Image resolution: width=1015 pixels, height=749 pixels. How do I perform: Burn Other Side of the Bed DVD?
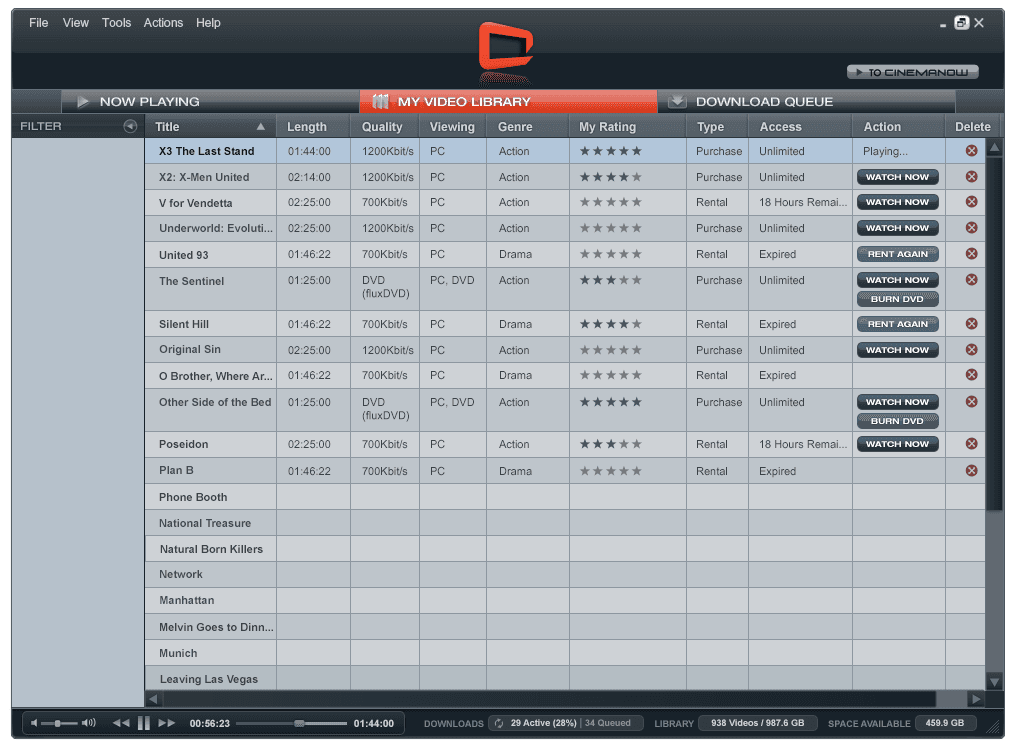tap(897, 421)
